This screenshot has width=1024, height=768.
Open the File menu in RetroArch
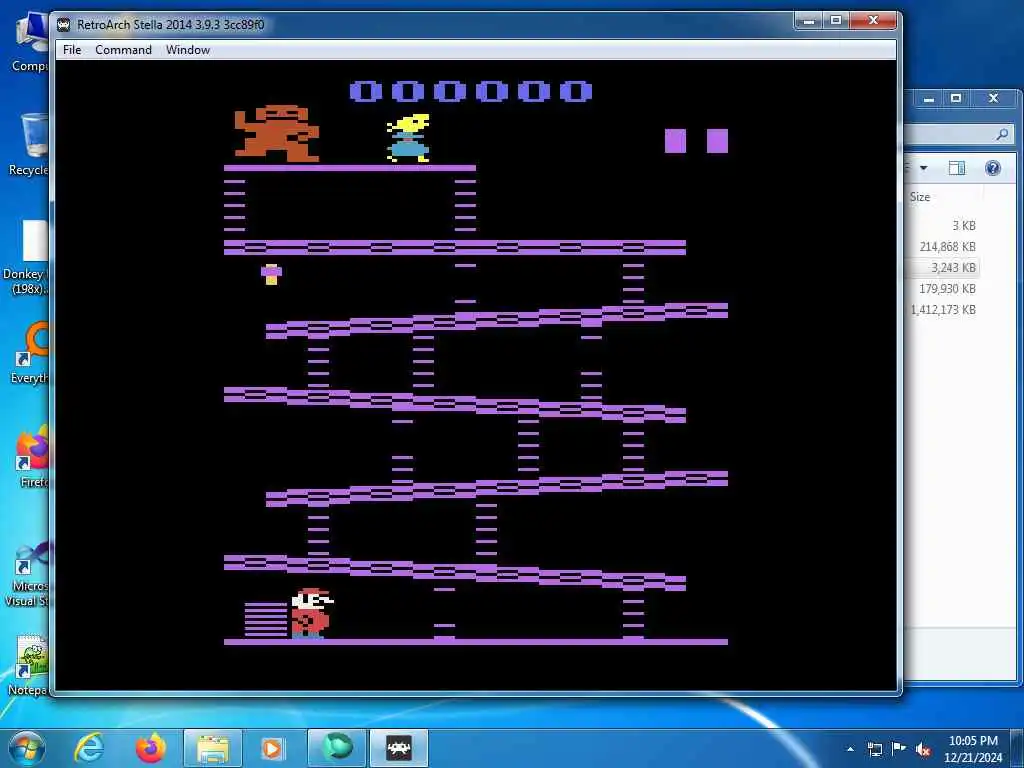[x=72, y=50]
